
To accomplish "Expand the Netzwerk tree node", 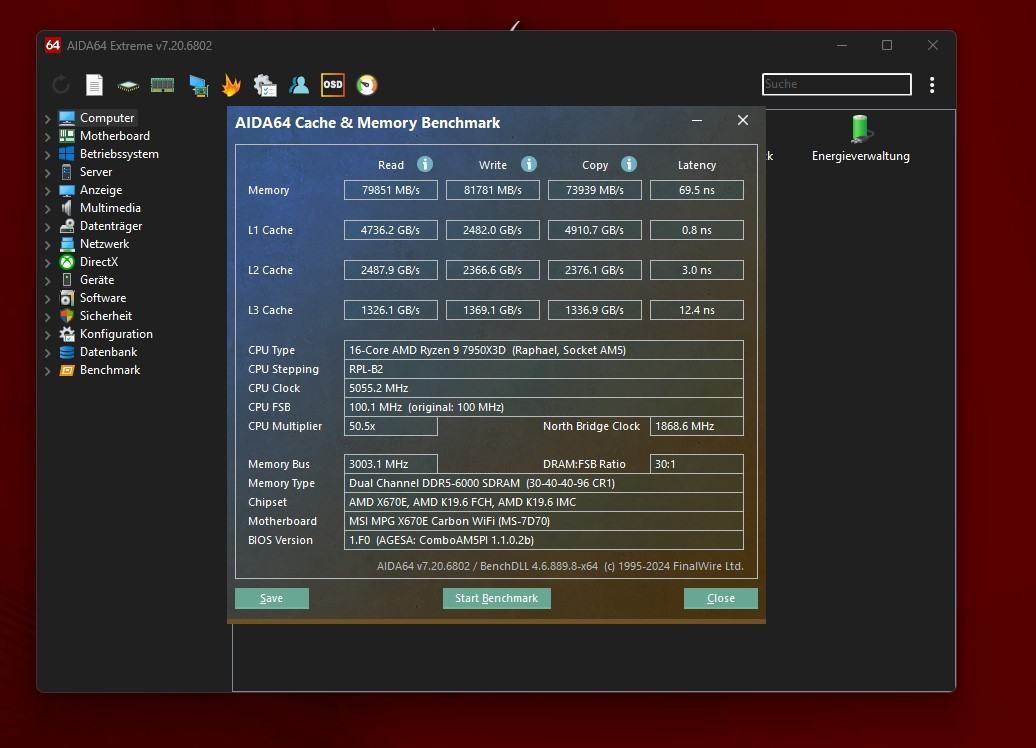I will [x=48, y=245].
